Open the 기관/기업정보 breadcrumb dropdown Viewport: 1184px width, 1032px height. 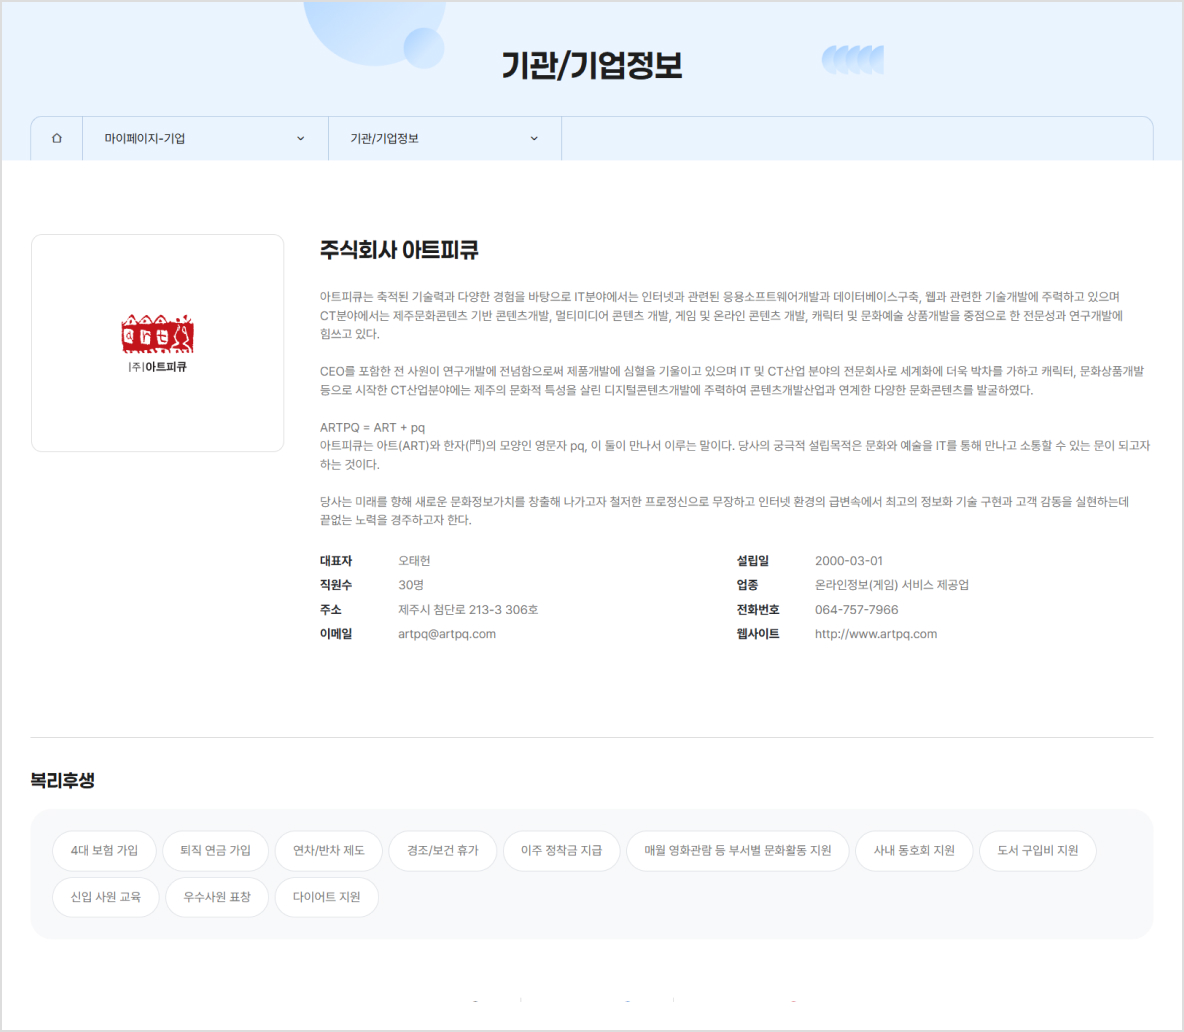445,138
